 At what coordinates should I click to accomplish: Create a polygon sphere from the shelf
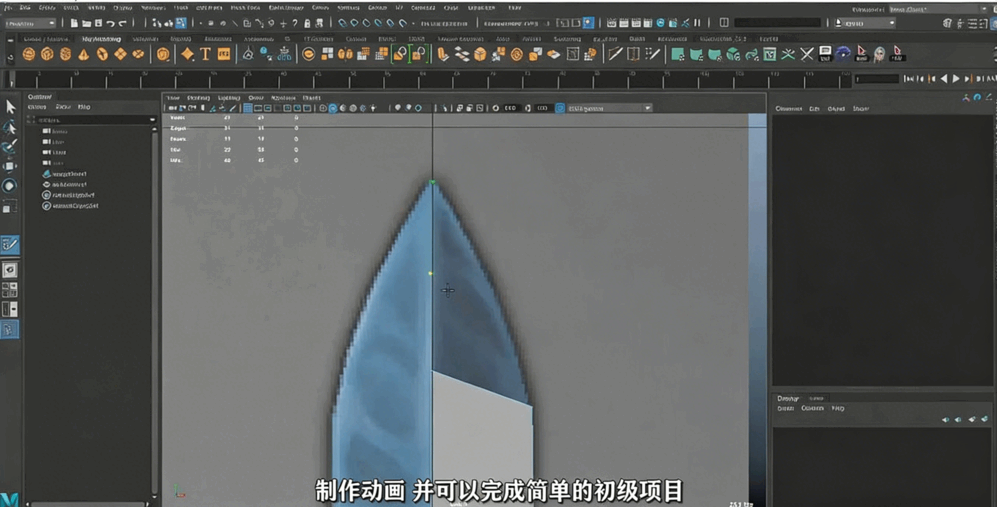point(29,54)
